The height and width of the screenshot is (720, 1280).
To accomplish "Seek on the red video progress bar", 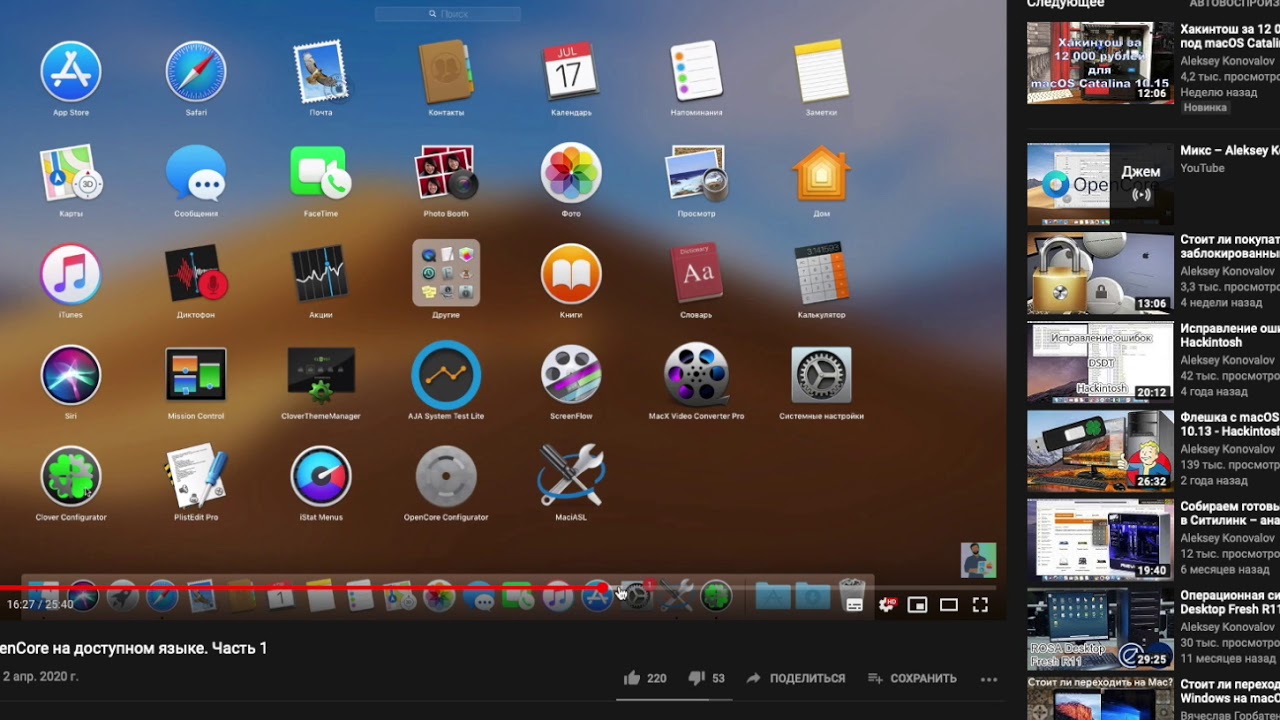I will click(498, 588).
